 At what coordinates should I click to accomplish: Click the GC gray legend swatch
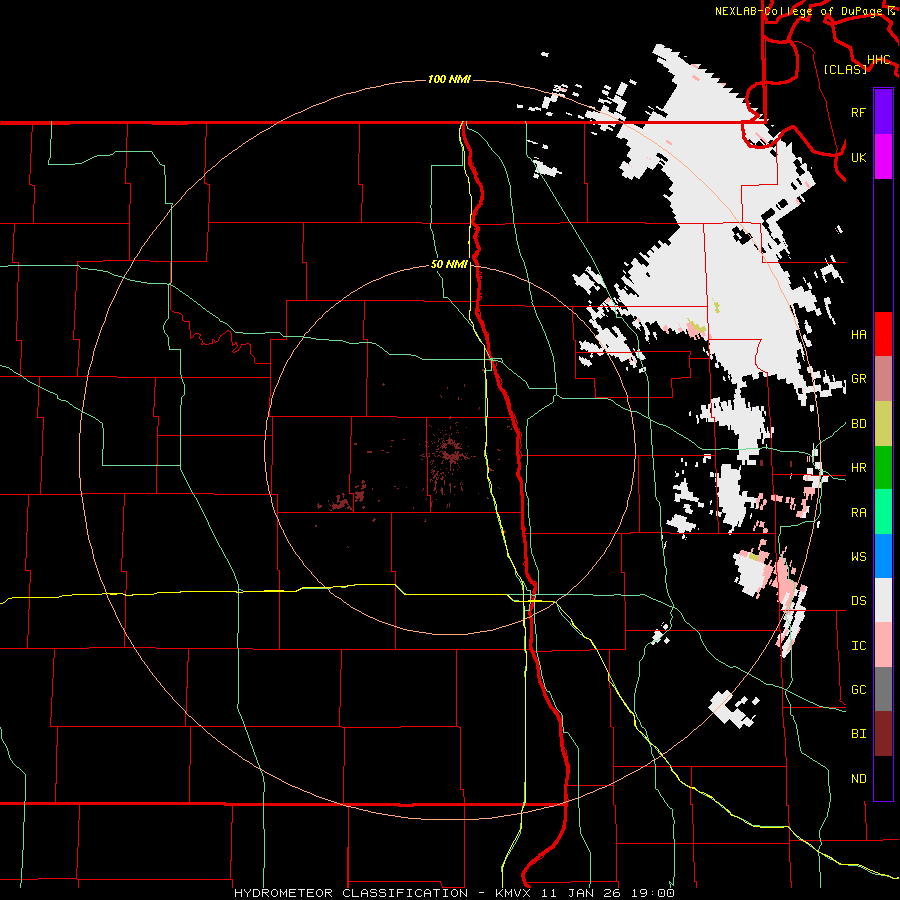883,689
